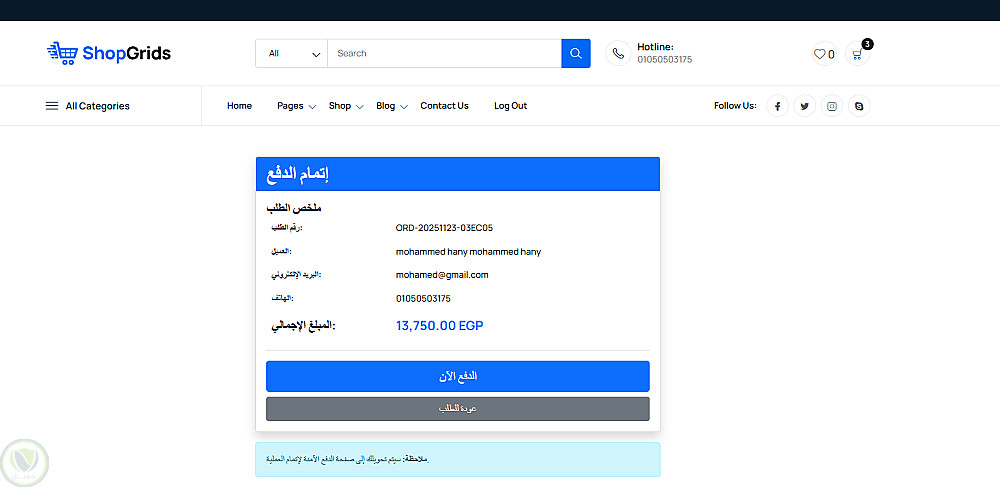The image size is (1000, 487).
Task: Click total amount 13,750.00 EGP
Action: point(439,326)
